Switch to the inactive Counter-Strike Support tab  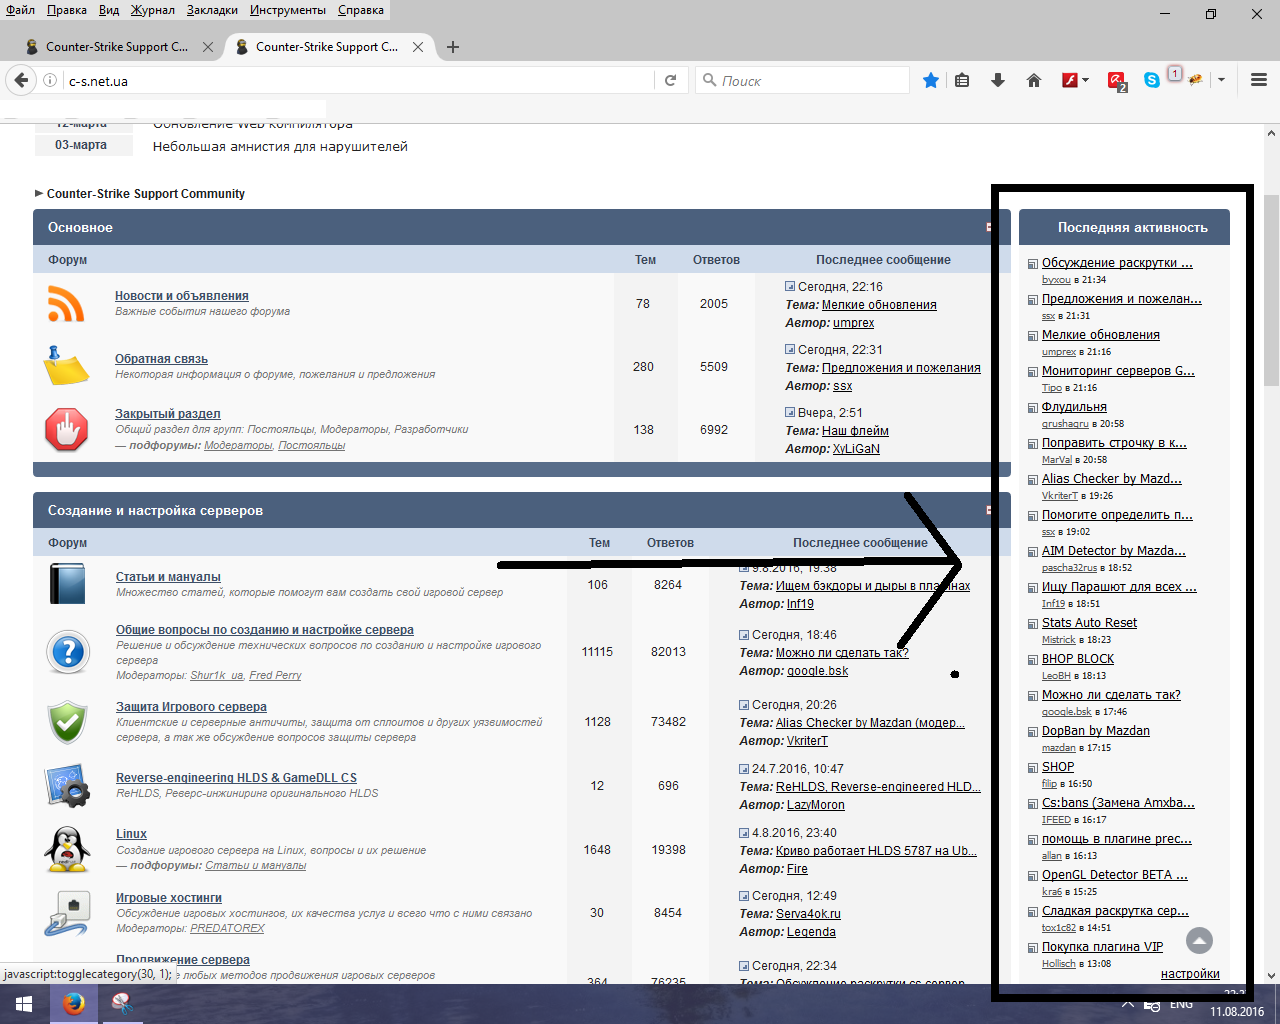point(117,47)
